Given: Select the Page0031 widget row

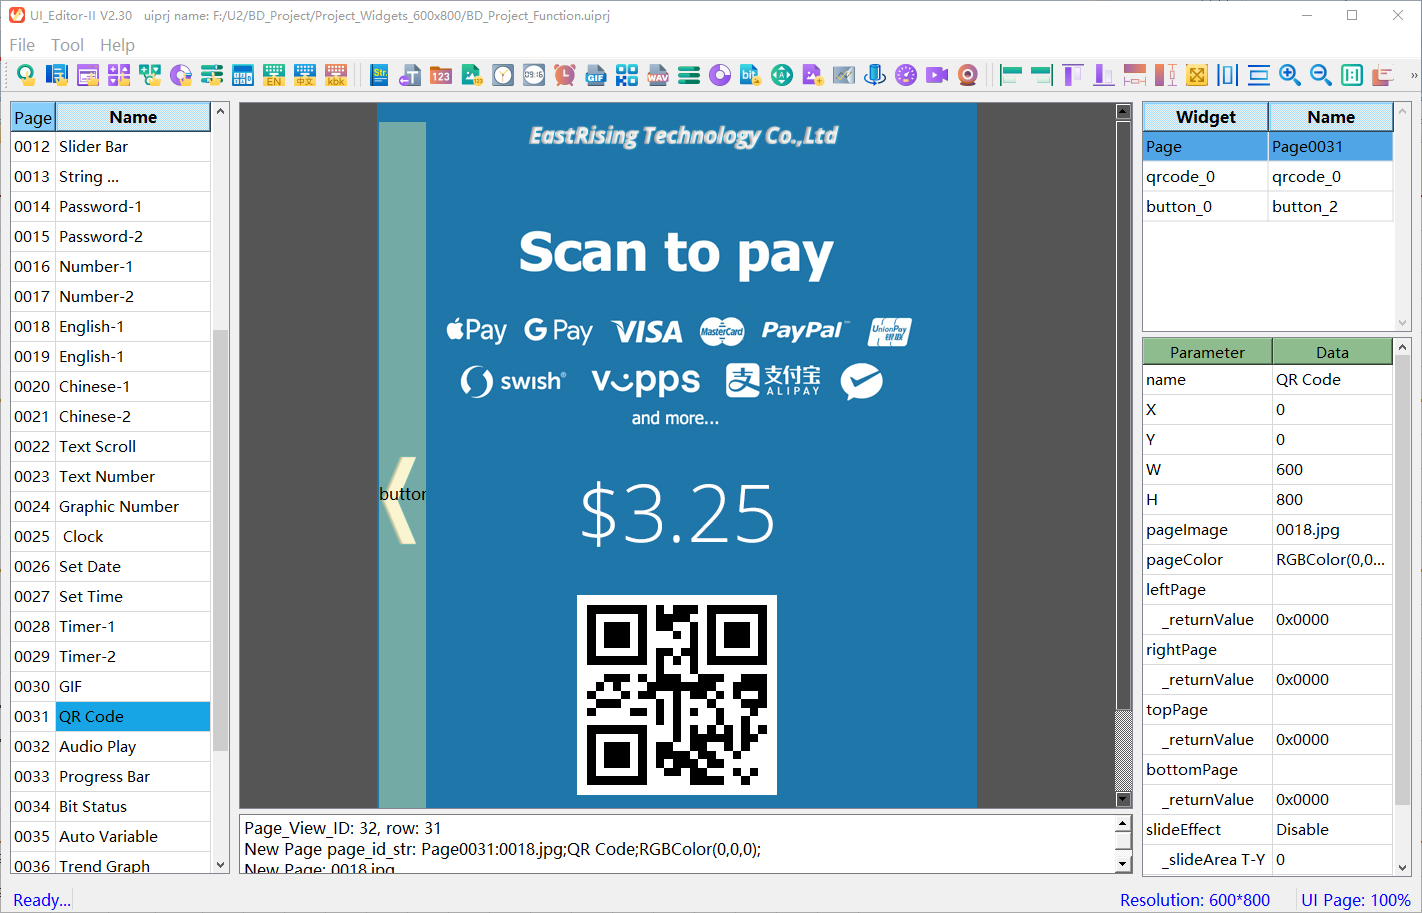Looking at the screenshot, I should 1268,147.
